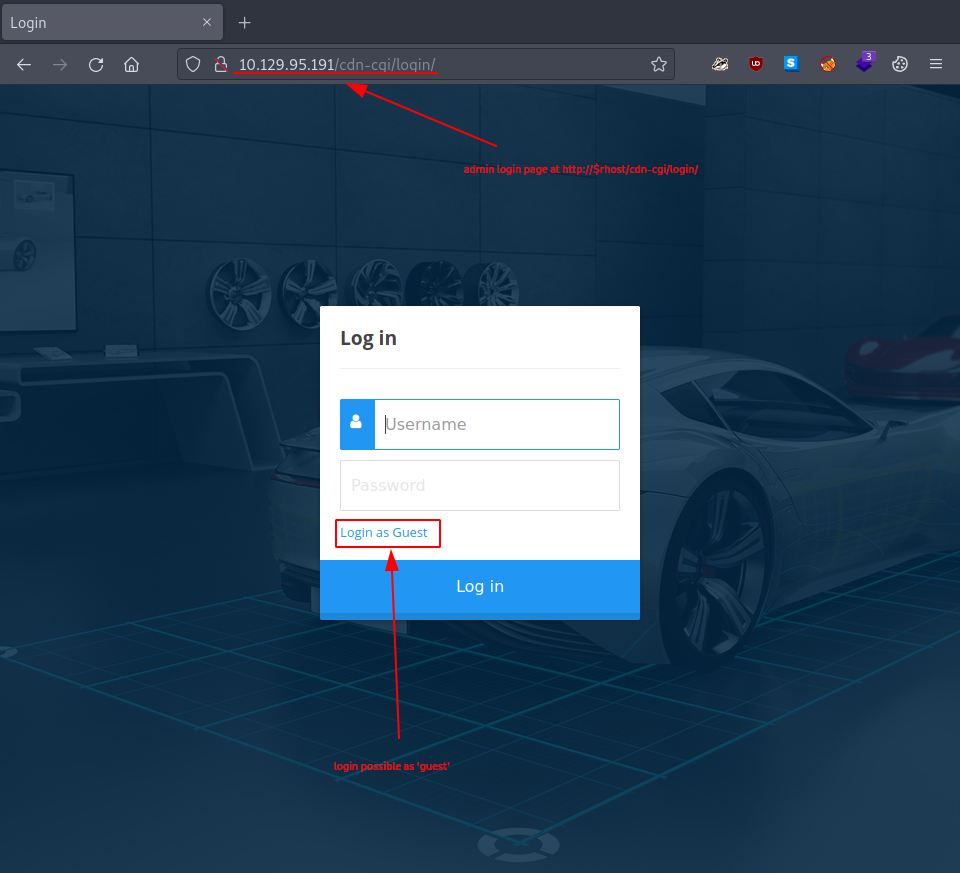This screenshot has width=960, height=873.
Task: Close the Login tab
Action: click(x=206, y=22)
